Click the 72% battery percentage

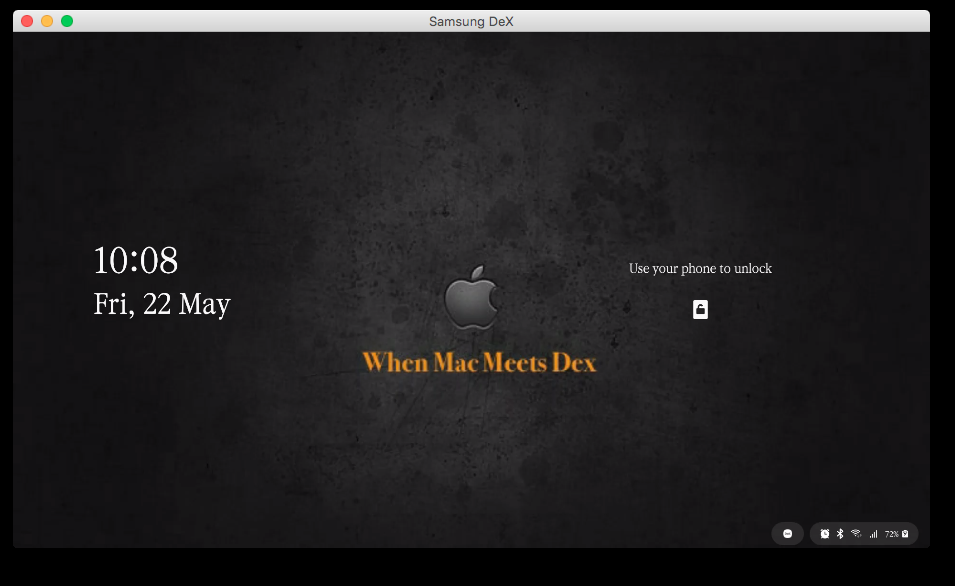click(891, 534)
